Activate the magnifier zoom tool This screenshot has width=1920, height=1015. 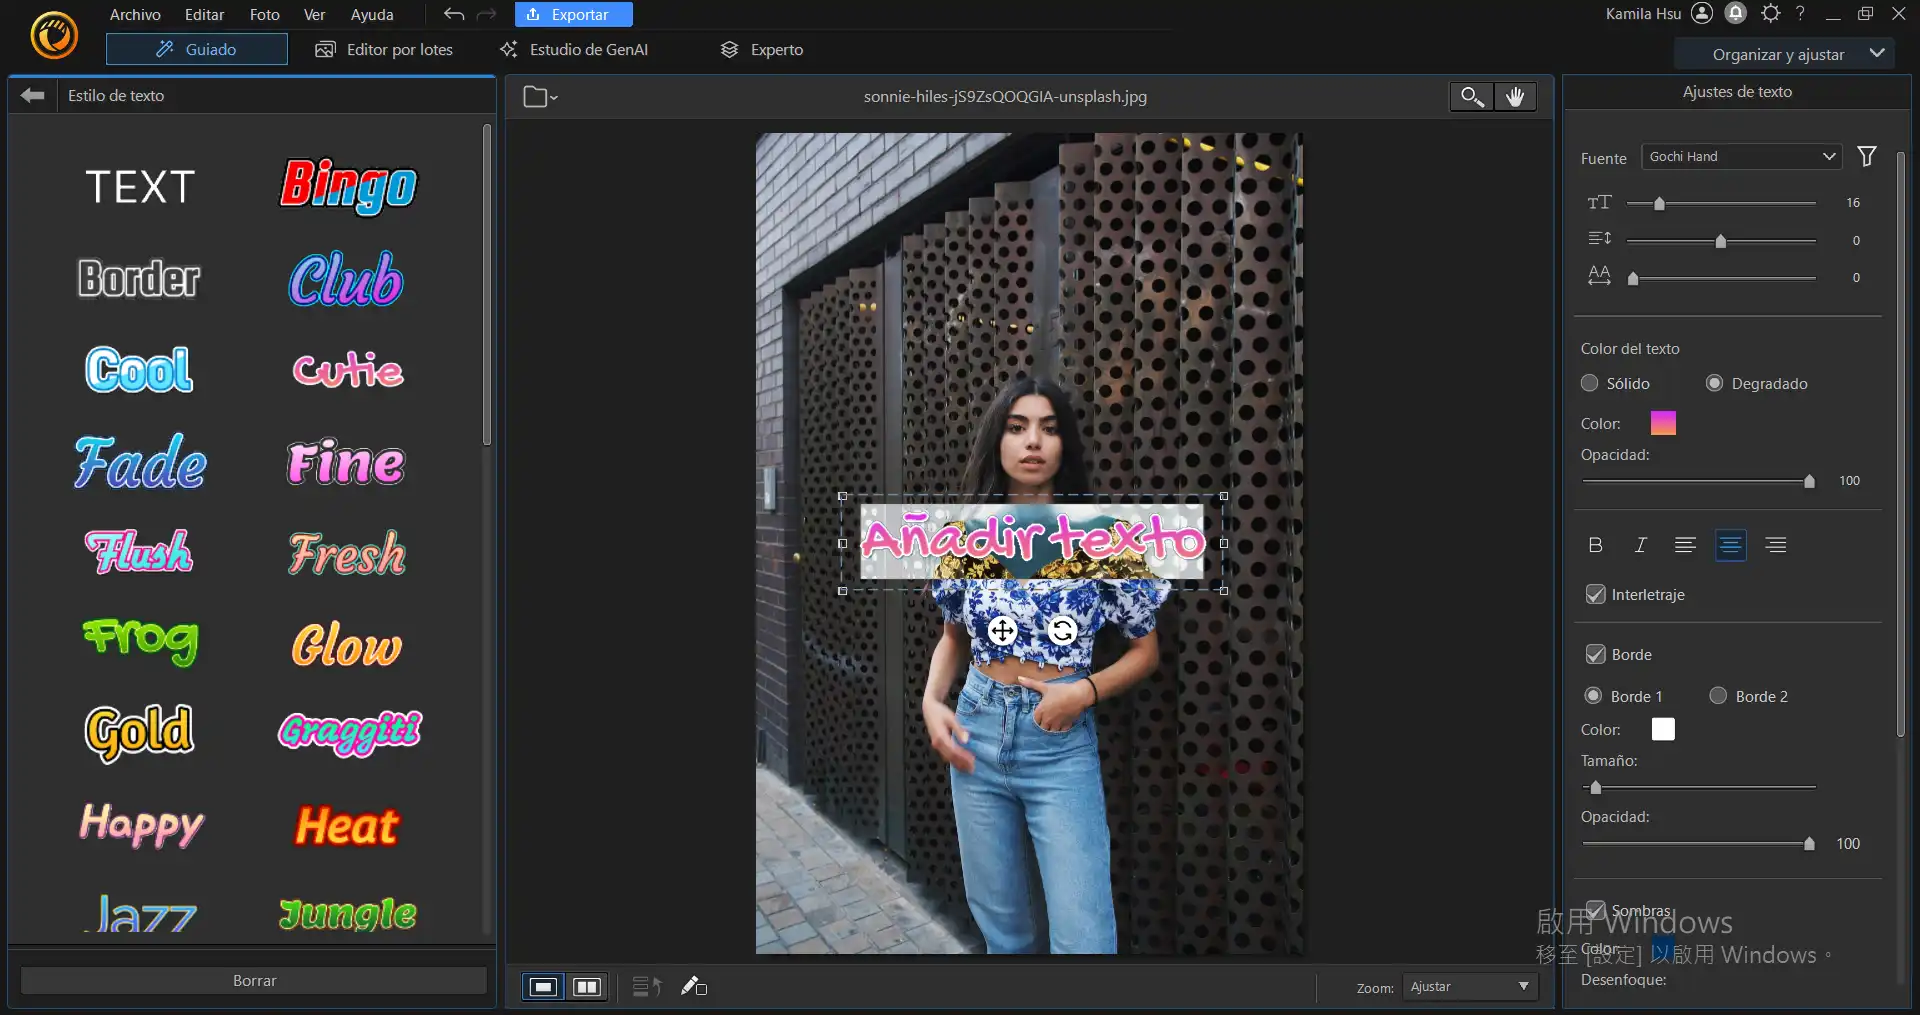point(1471,97)
